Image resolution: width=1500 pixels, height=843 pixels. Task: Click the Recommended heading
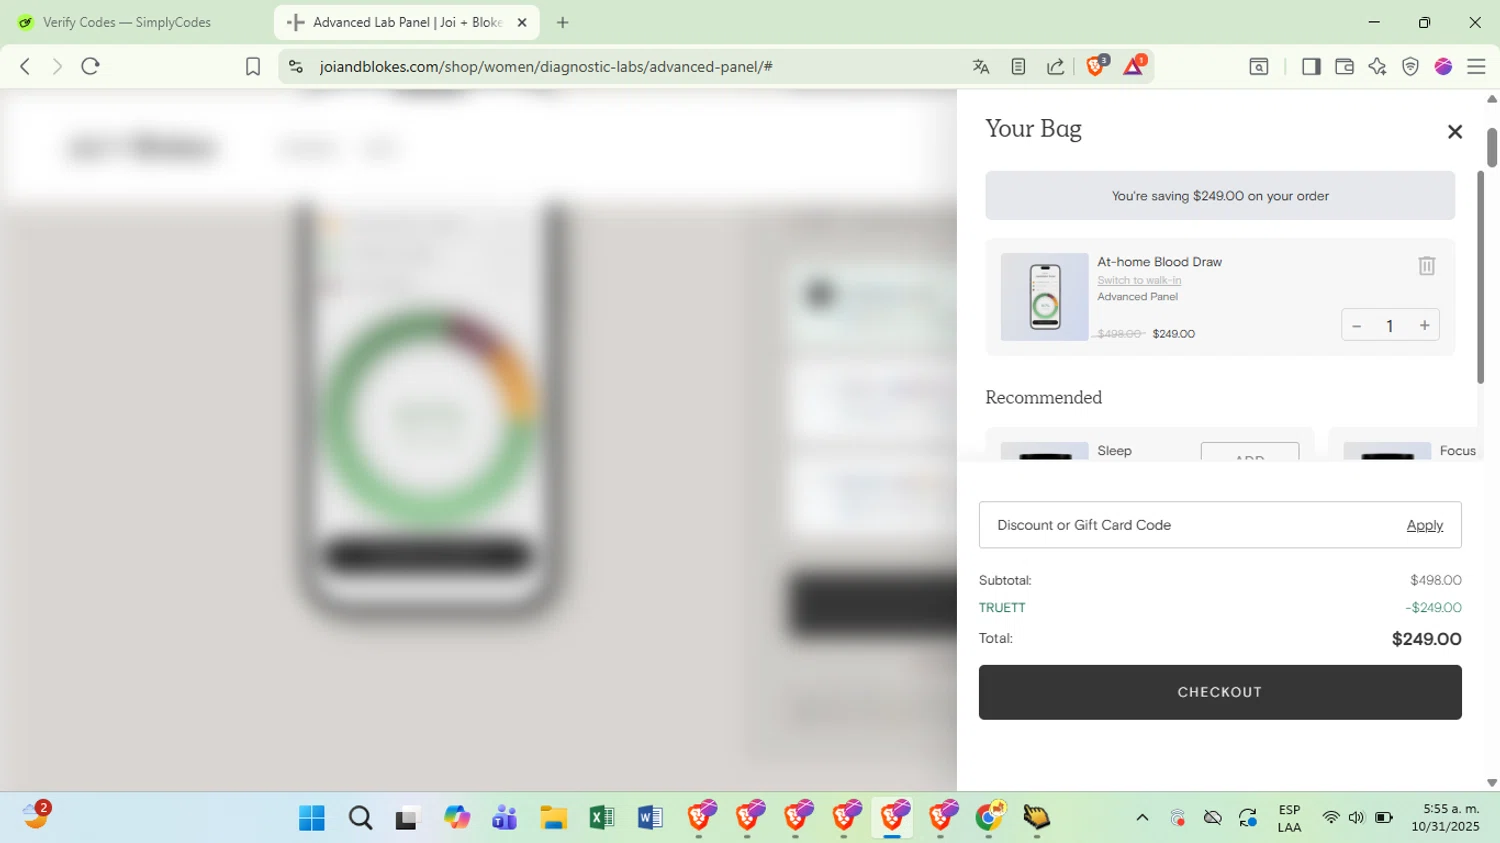tap(1043, 398)
